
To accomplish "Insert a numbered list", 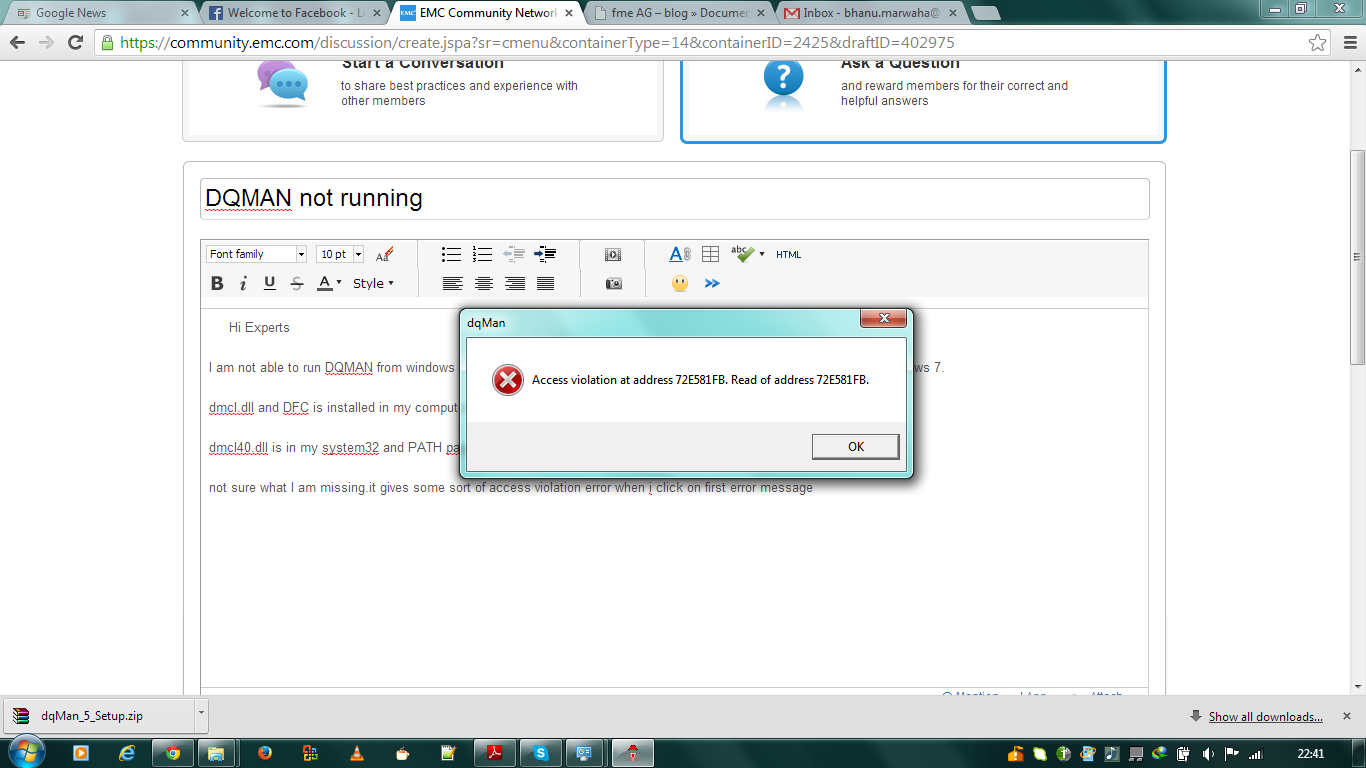I will click(482, 254).
